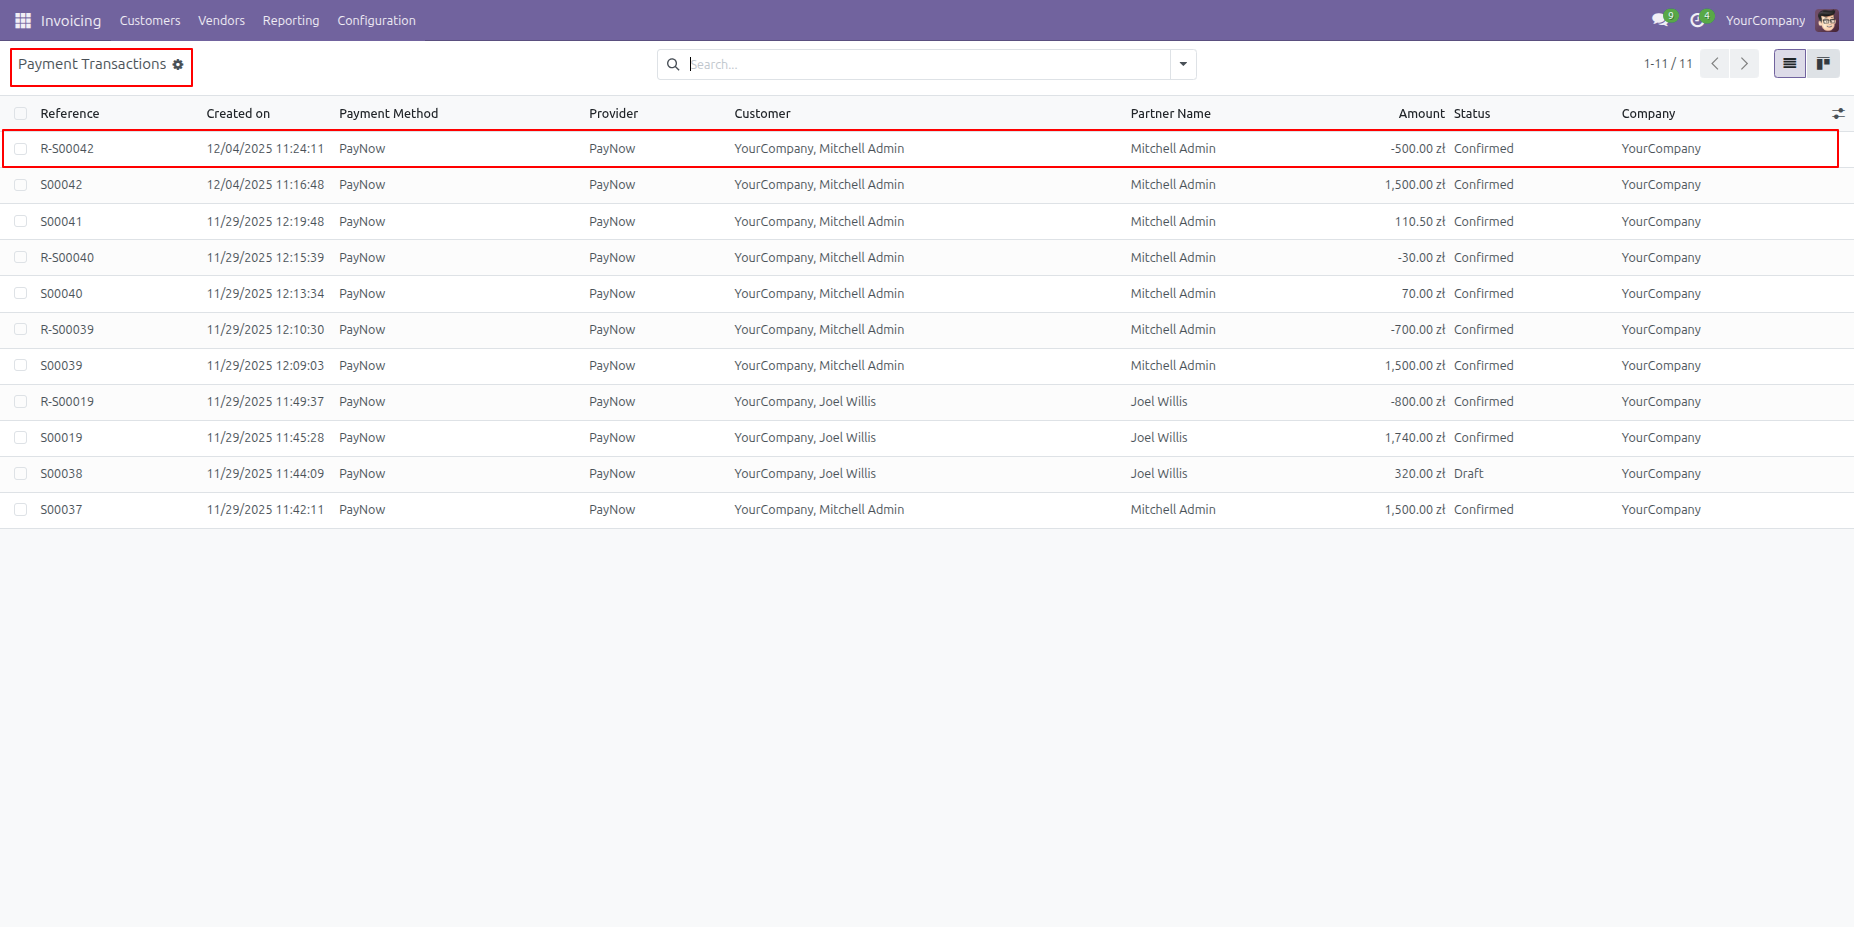The width and height of the screenshot is (1854, 927).
Task: Expand the search filter options dropdown
Action: click(x=1183, y=64)
